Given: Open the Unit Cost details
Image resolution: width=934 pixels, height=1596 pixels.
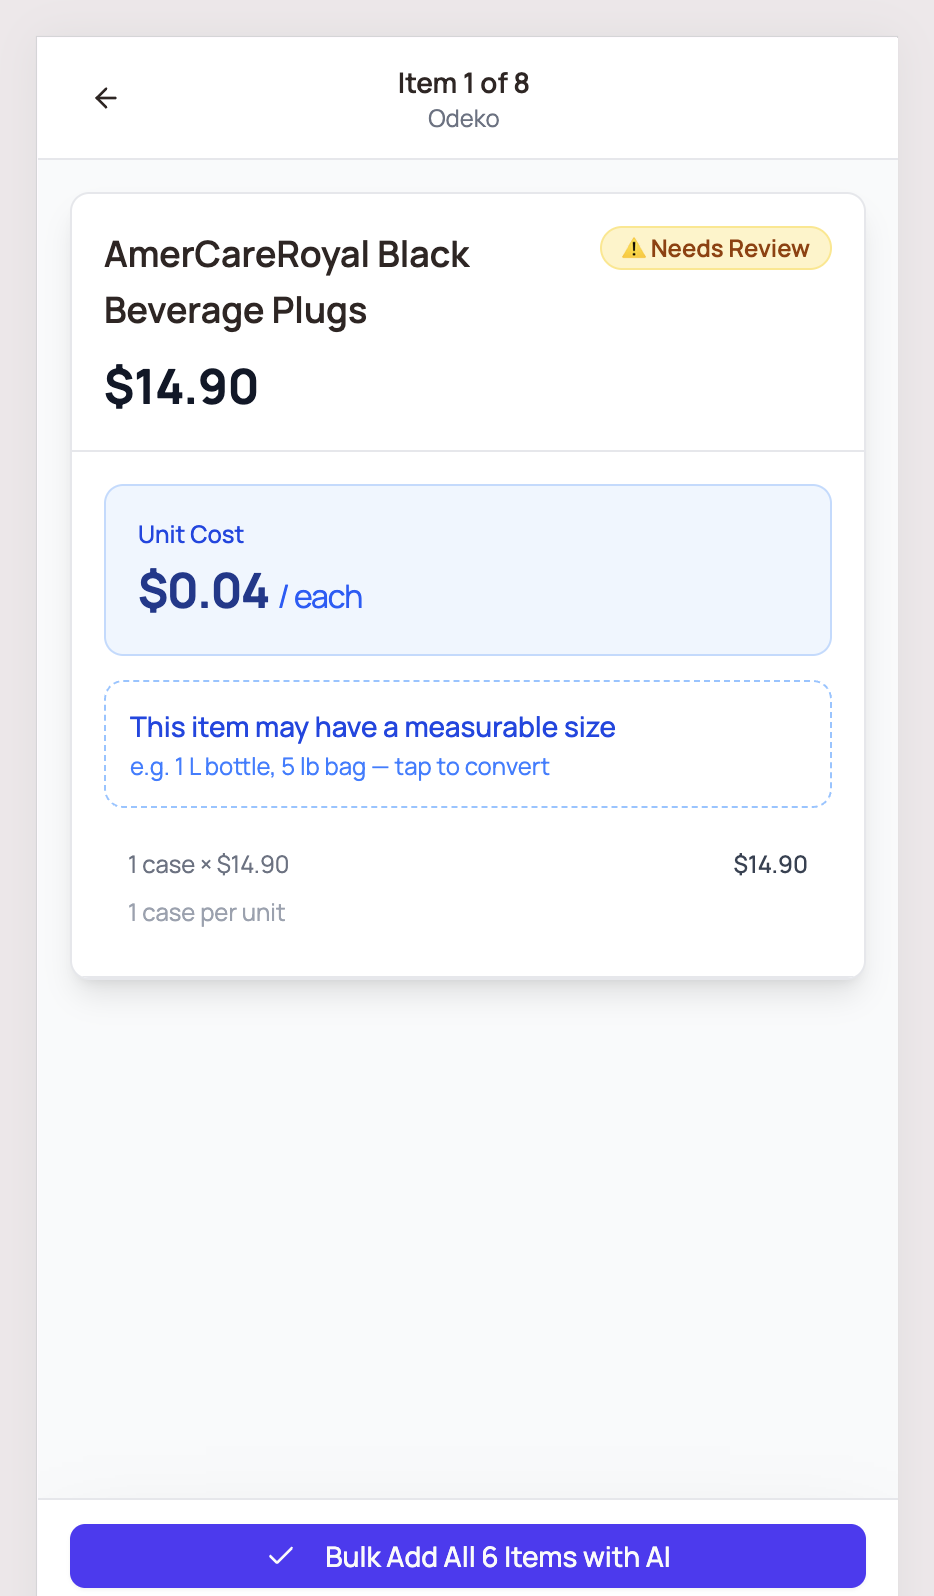Looking at the screenshot, I should pos(467,569).
